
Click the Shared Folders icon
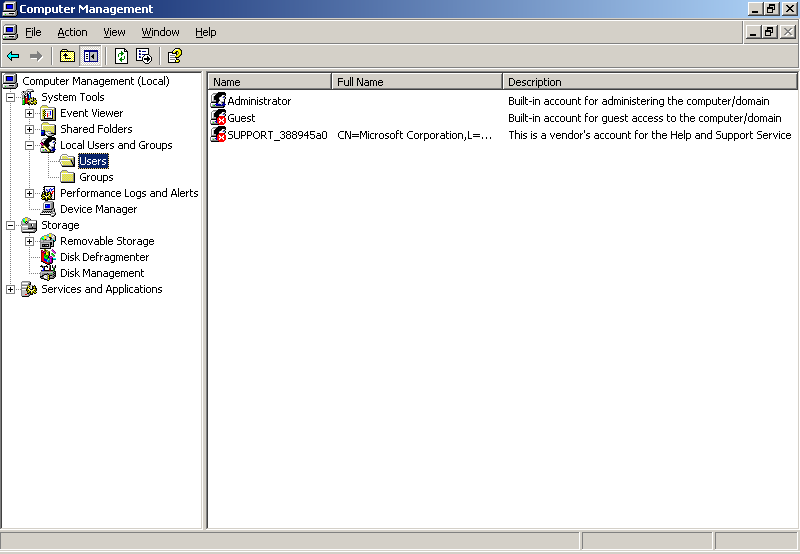[48, 129]
